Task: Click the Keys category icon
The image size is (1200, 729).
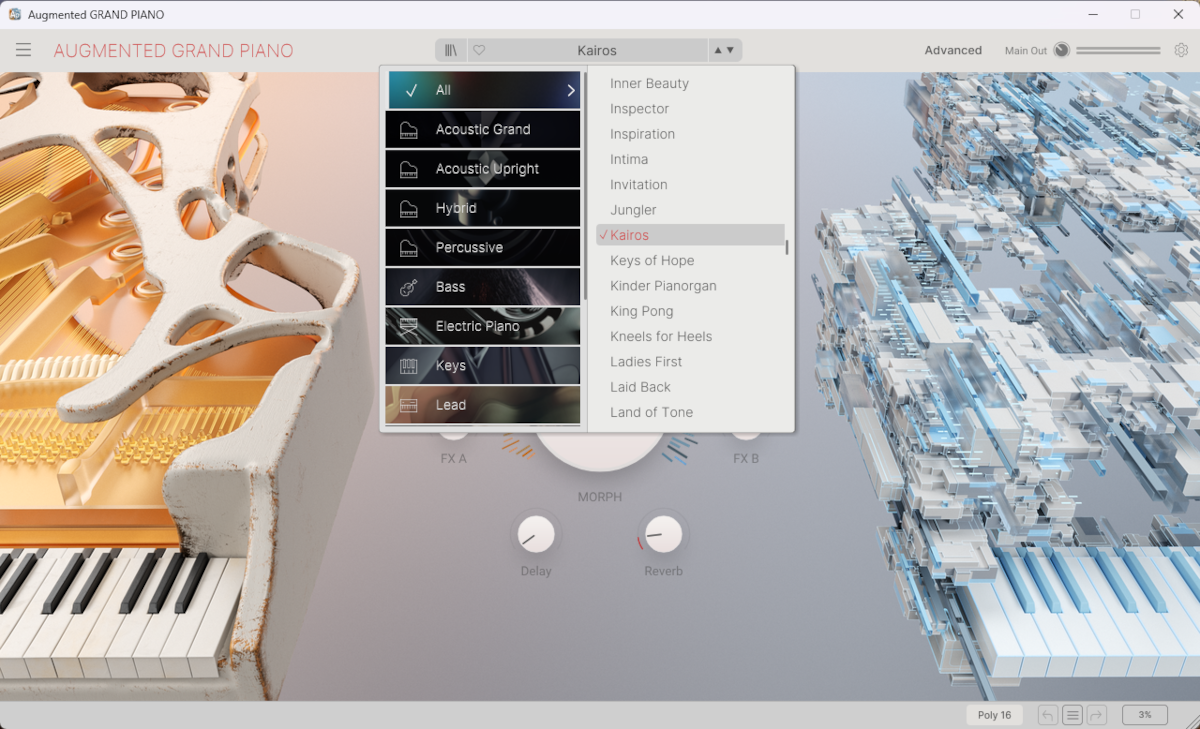Action: [408, 366]
